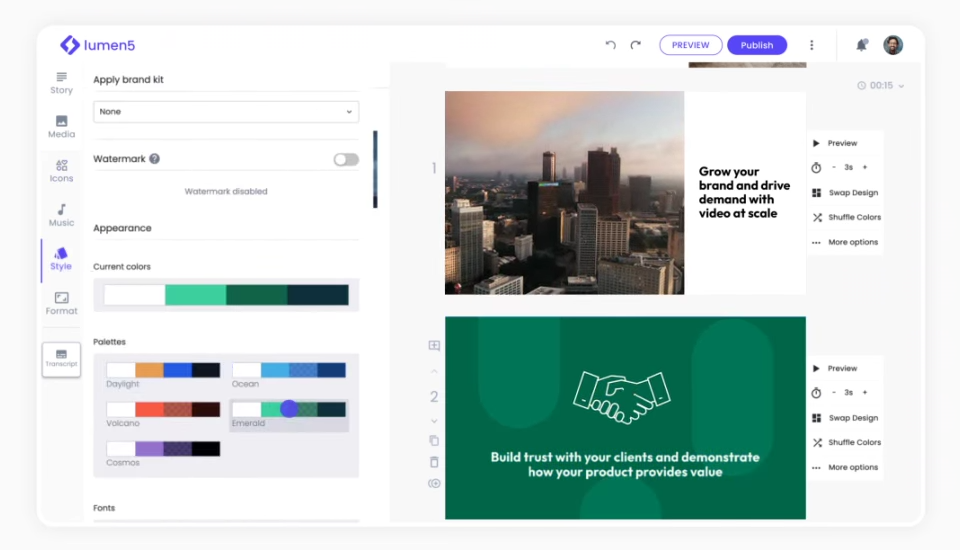Click the dark teal swatch in Current colors
This screenshot has height=550, width=960.
[318, 295]
